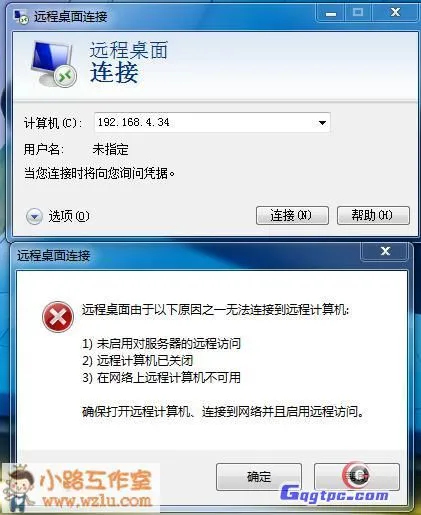
Task: Click 确定 in the error dialog
Action: pyautogui.click(x=259, y=477)
